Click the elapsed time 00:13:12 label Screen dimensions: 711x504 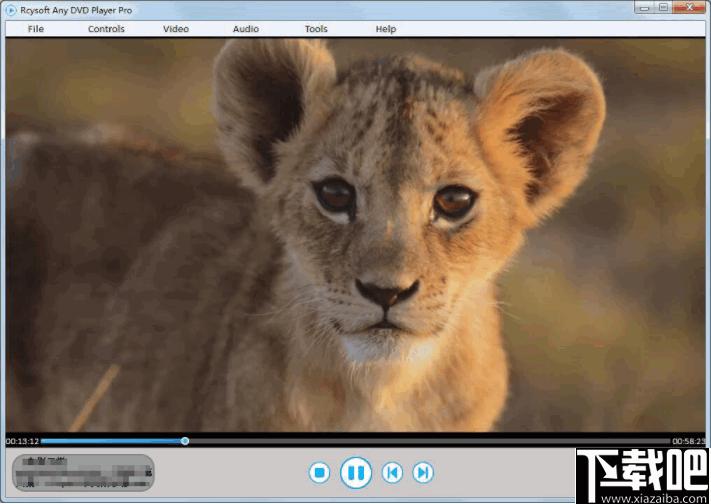22,441
